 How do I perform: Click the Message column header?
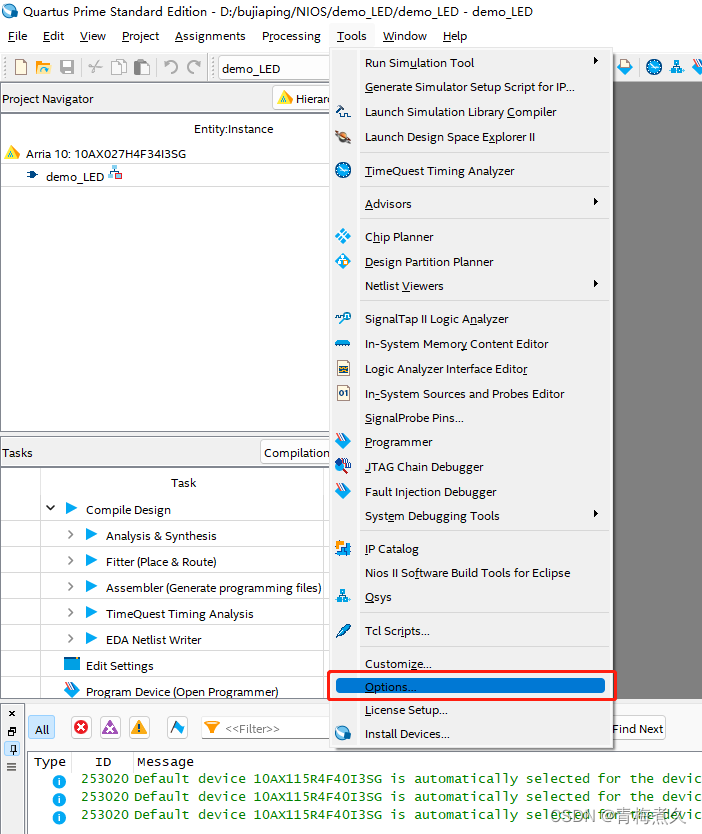point(165,762)
